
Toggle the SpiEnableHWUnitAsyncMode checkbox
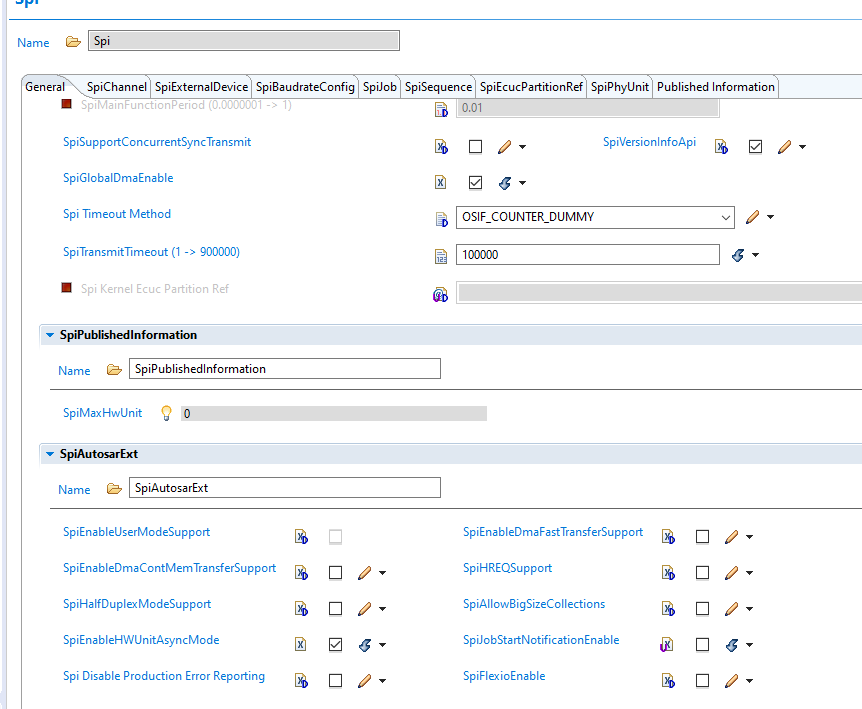click(x=335, y=645)
